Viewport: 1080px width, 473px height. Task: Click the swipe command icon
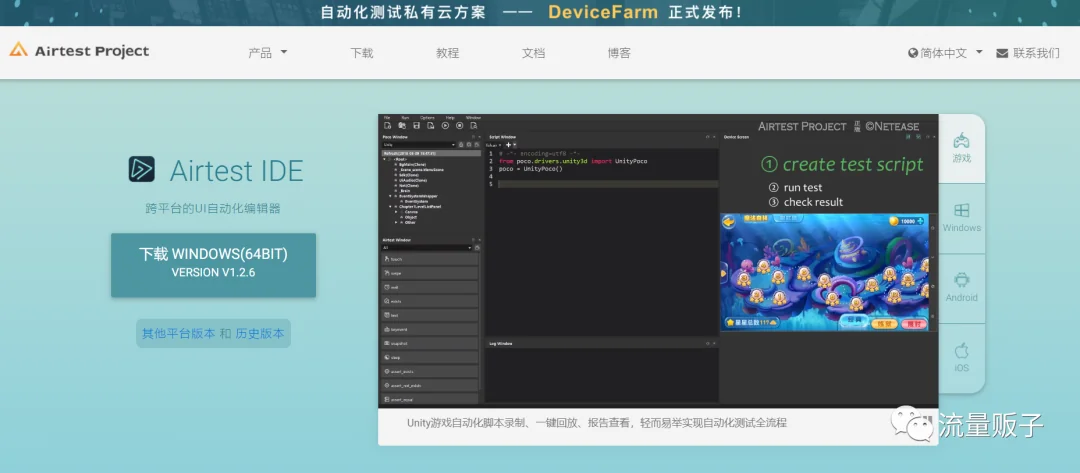pos(386,273)
